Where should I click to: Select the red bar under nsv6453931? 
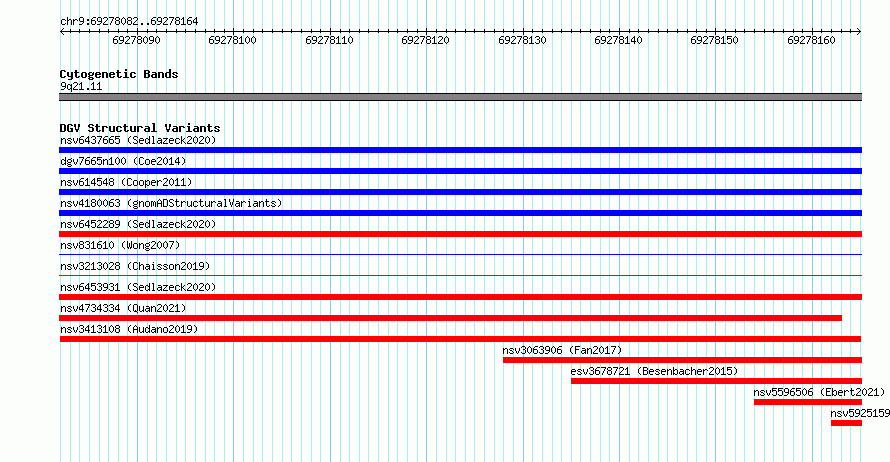click(x=460, y=297)
